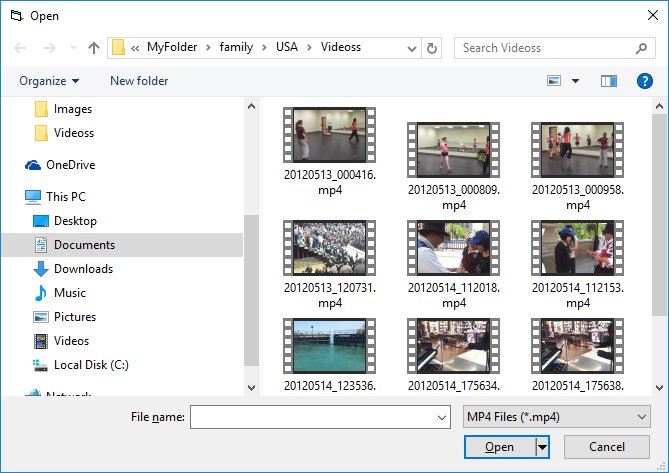669x473 pixels.
Task: Click the Forward navigation arrow
Action: (x=49, y=48)
